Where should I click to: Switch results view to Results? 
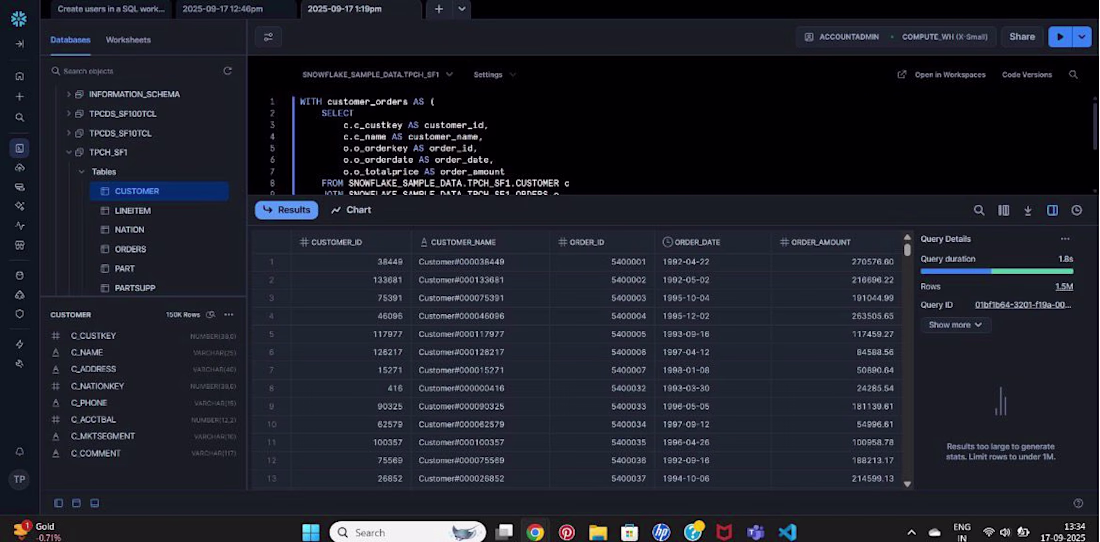point(286,210)
